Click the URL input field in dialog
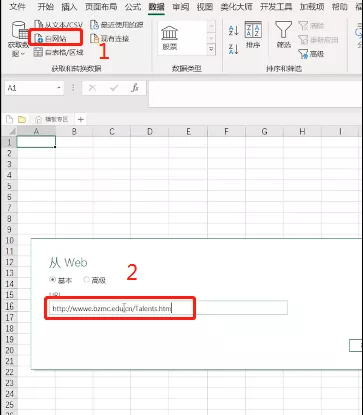 167,308
